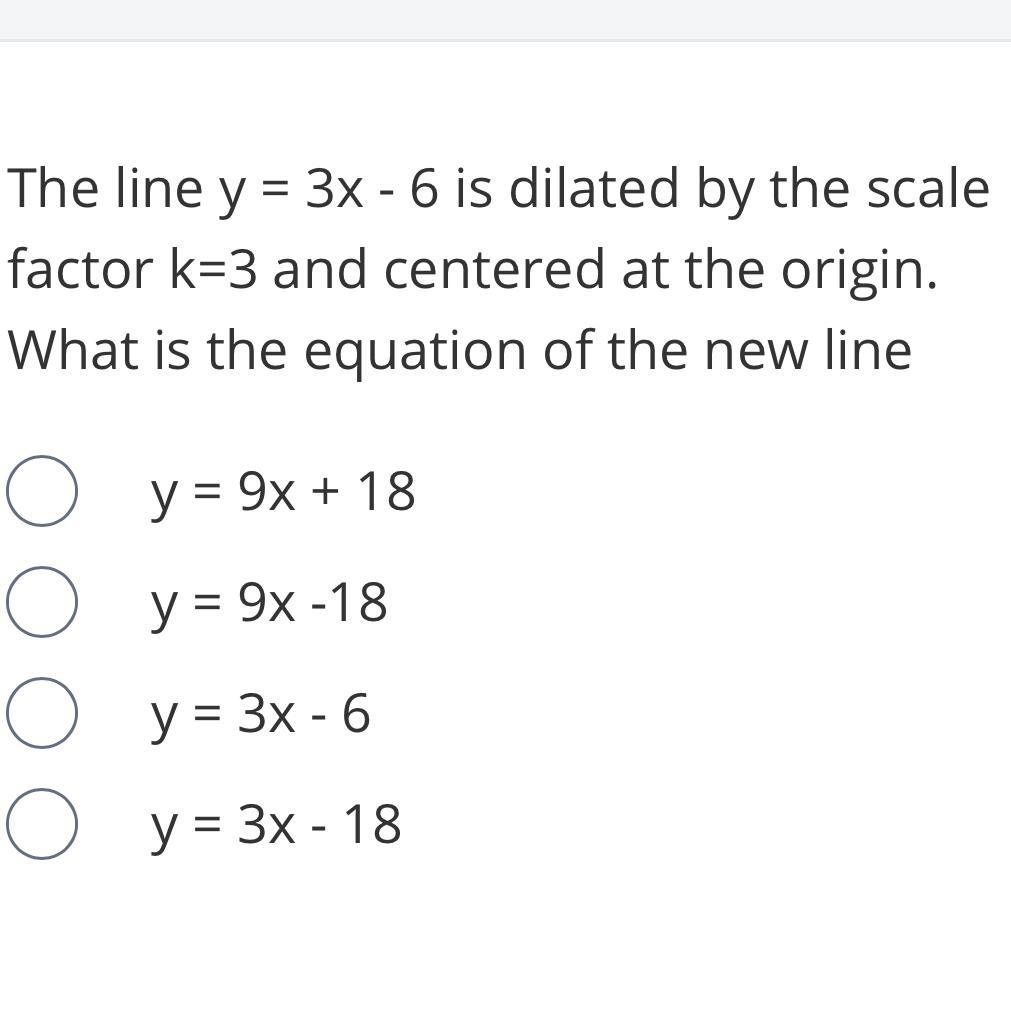Viewport: 1011px width, 1012px height.
Task: Click the question line starting with 'The line'
Action: click(498, 189)
